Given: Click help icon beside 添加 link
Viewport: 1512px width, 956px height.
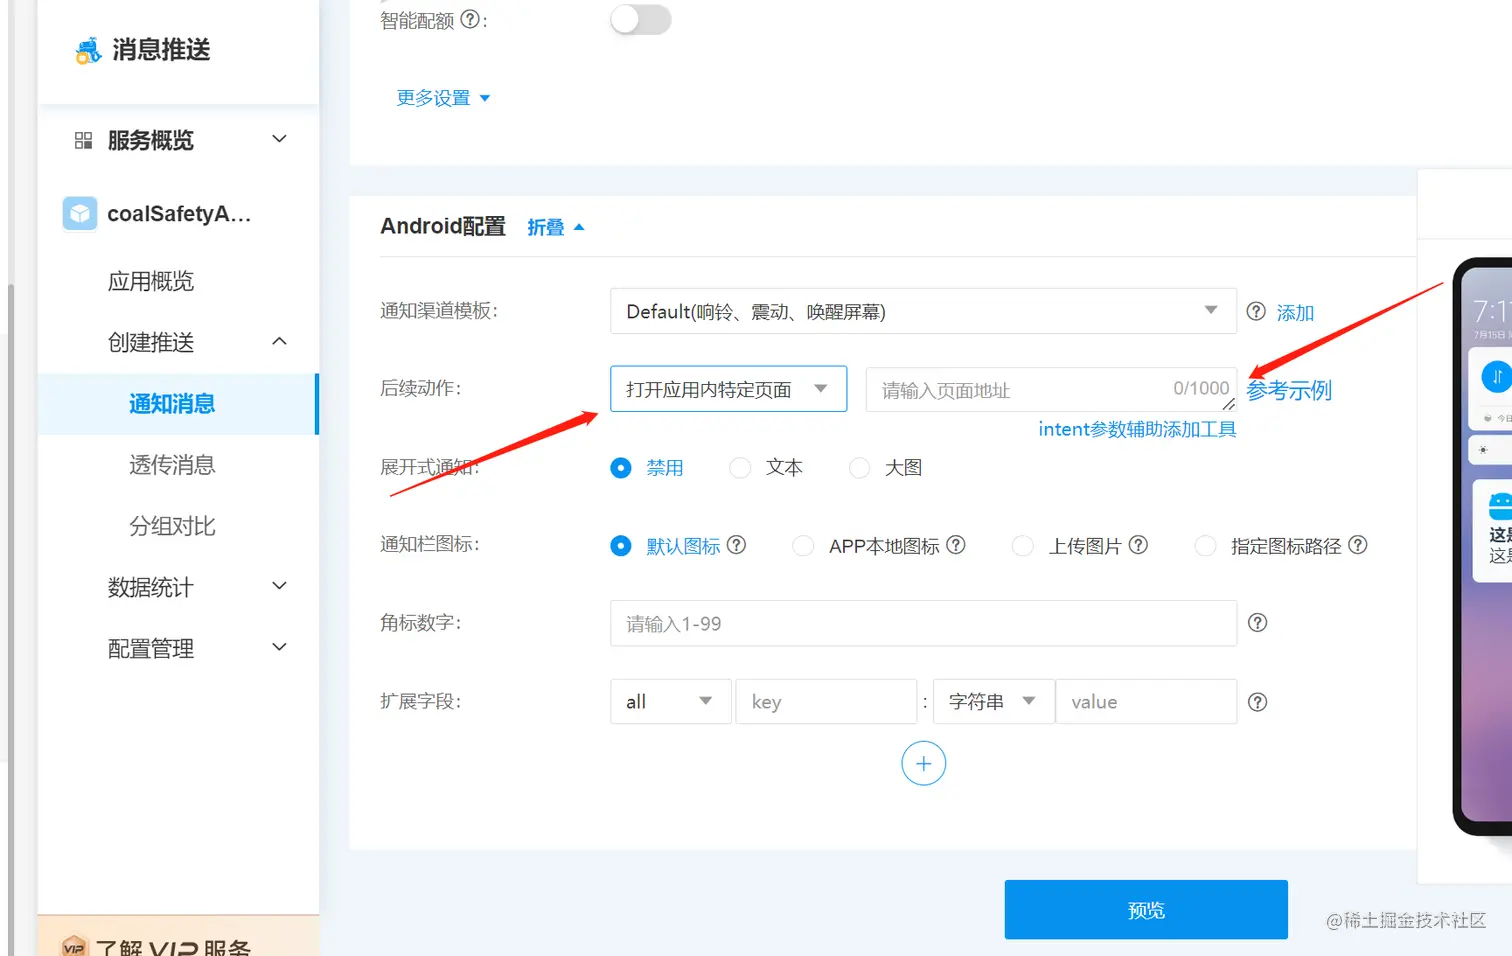Looking at the screenshot, I should [1256, 311].
